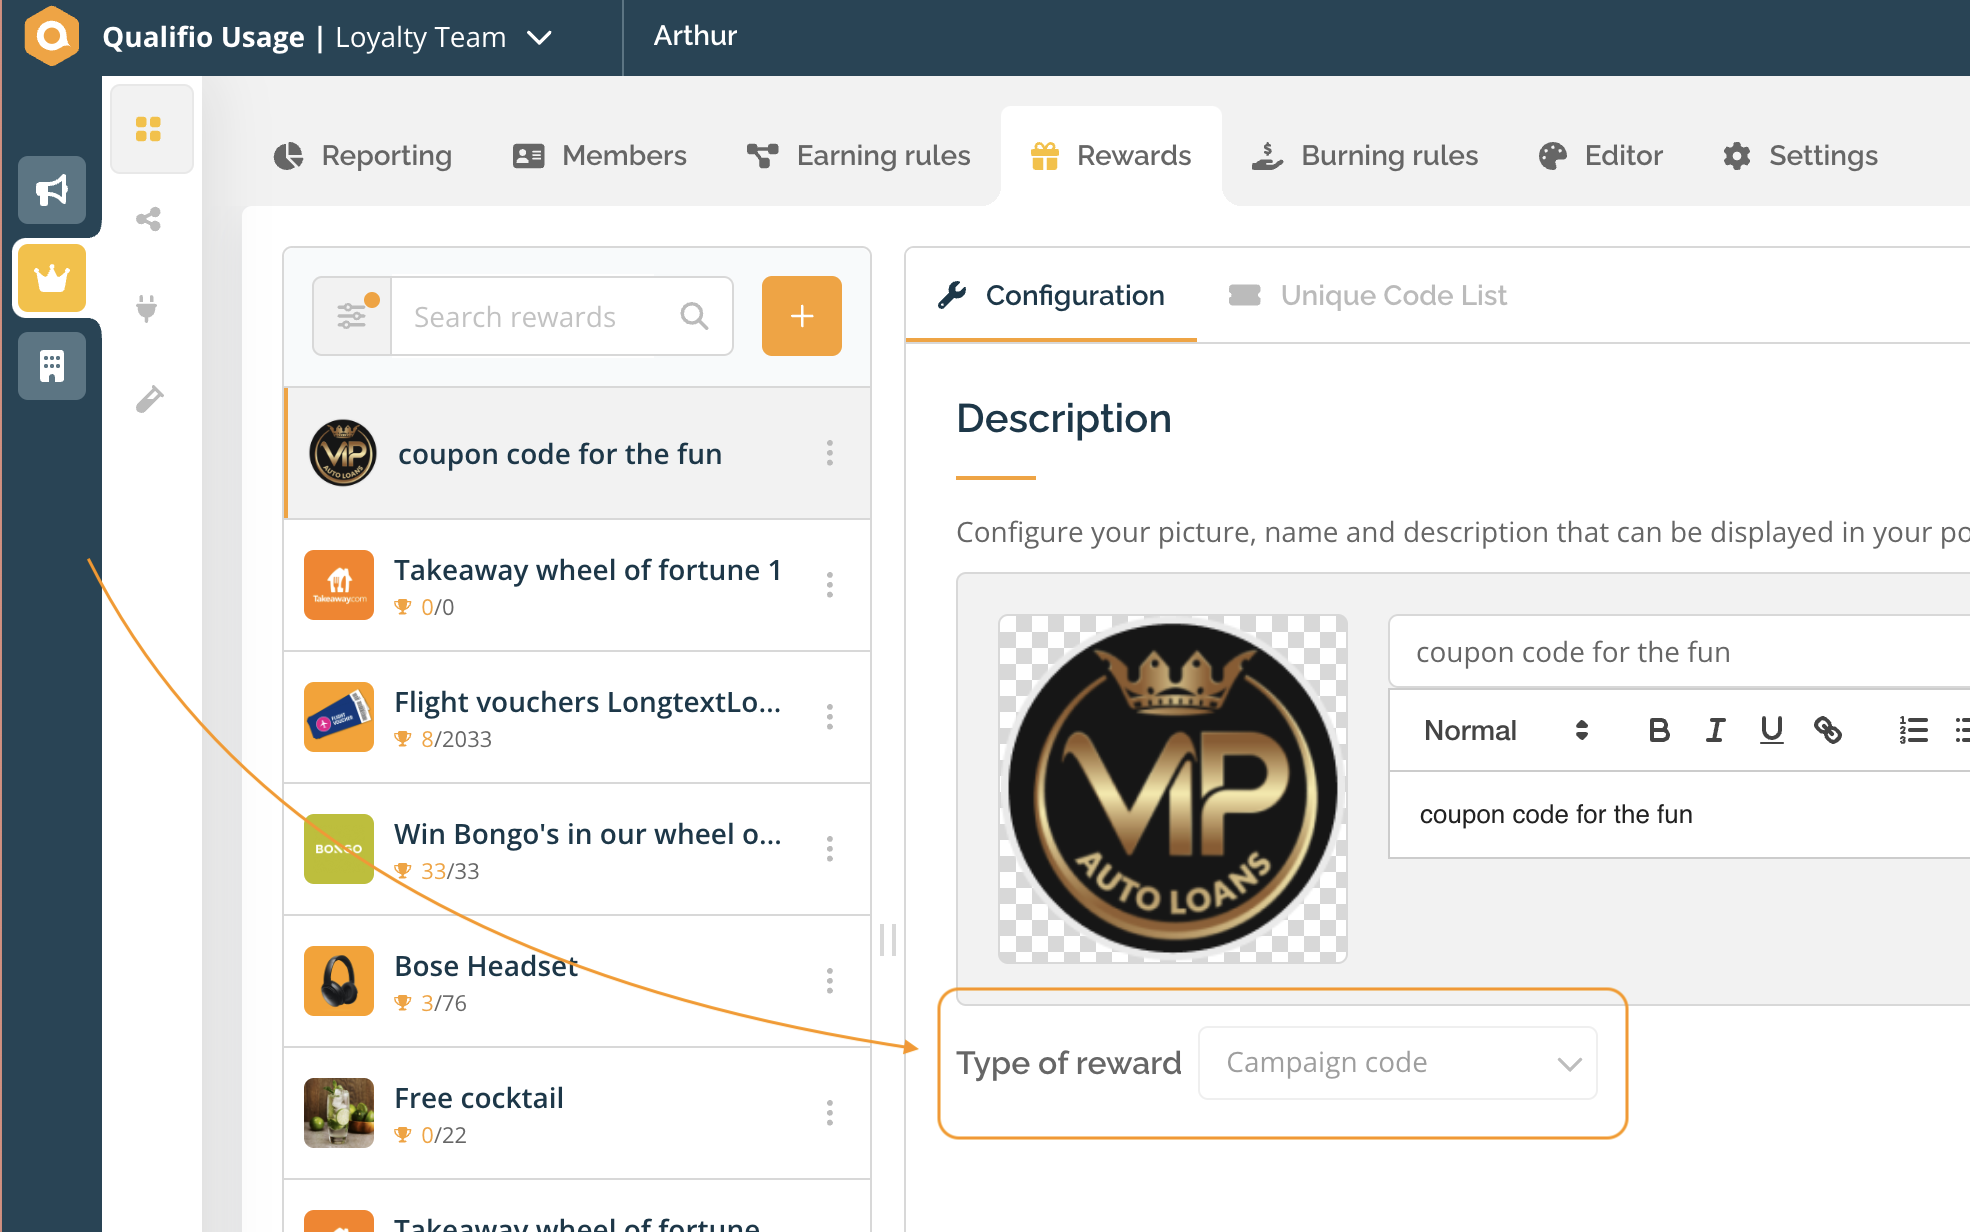Viewport: 1970px width, 1232px height.
Task: Click the paintbrush design icon
Action: tap(149, 399)
